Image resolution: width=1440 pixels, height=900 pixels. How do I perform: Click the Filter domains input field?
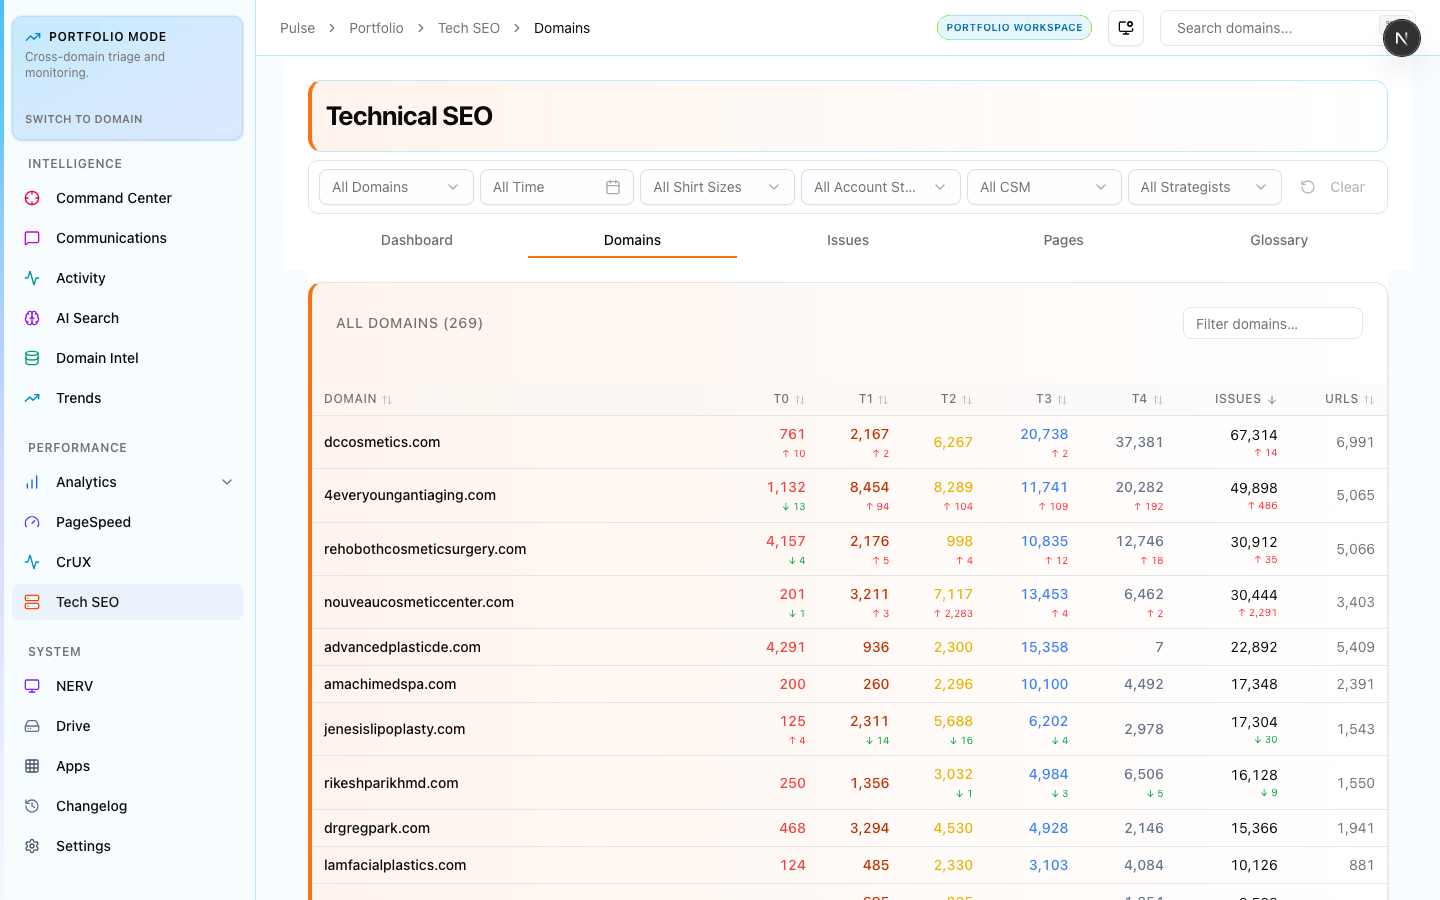click(1272, 324)
